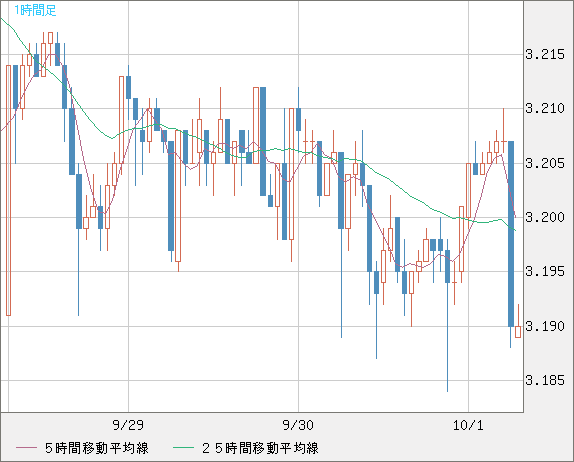574x462 pixels.
Task: Select the 3.210 price axis label
Action: [545, 108]
